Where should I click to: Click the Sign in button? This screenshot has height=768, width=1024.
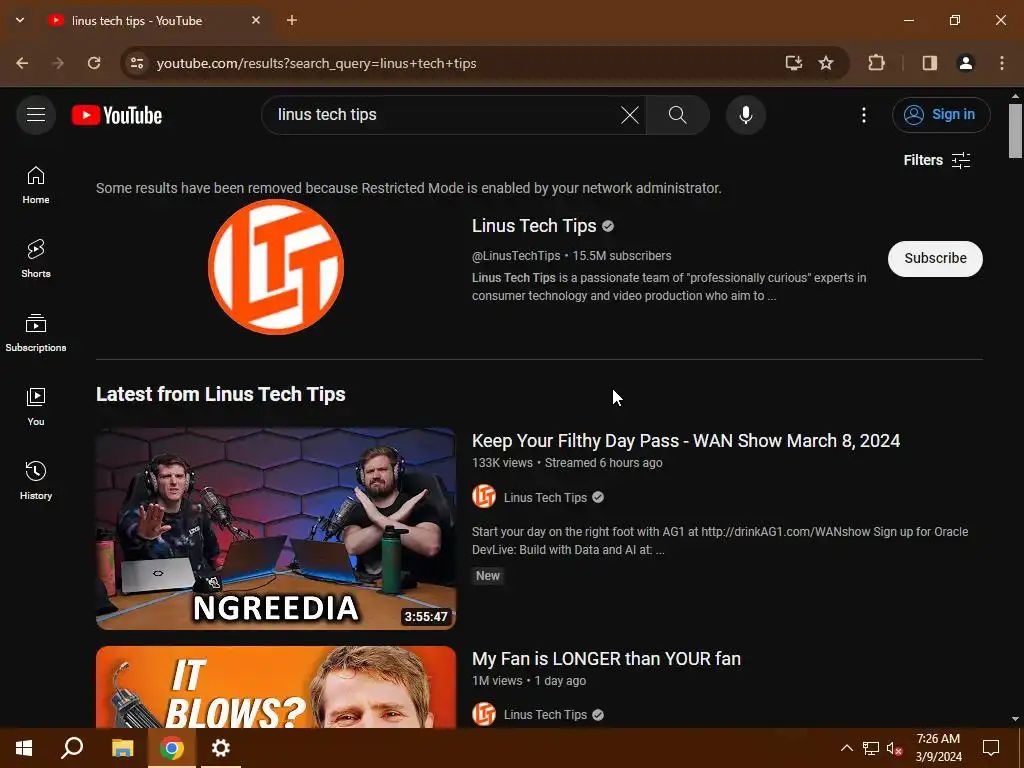click(941, 114)
